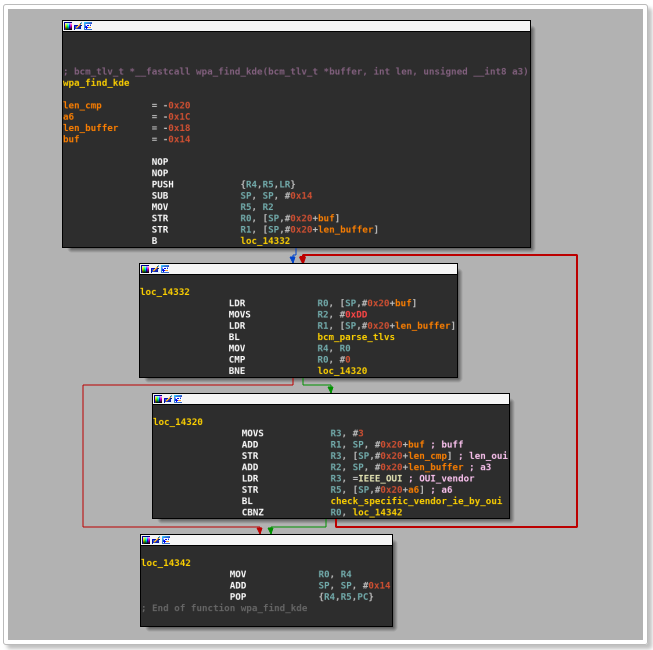Click the ADD R2 line with a3 comment
Screen dimensions: 653x650
(x=366, y=467)
